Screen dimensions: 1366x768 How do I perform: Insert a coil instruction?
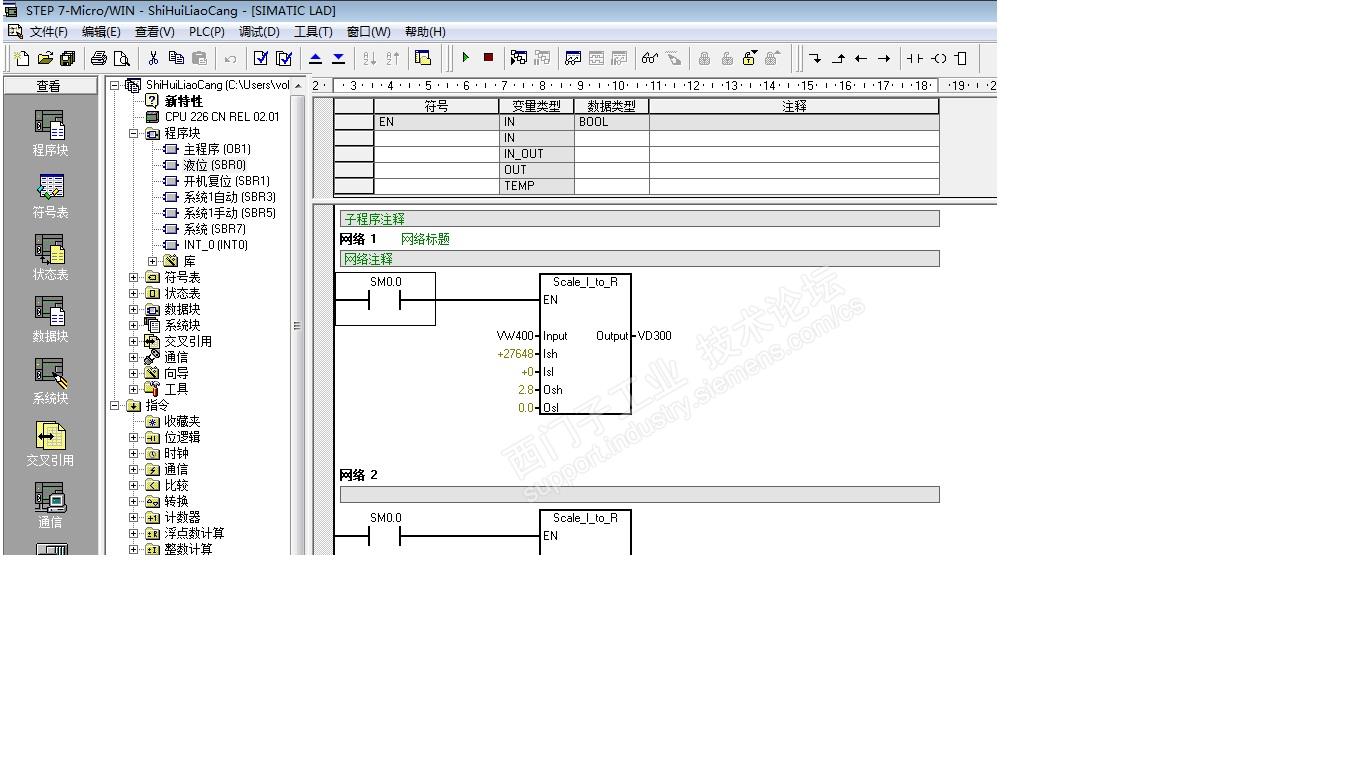tap(938, 58)
